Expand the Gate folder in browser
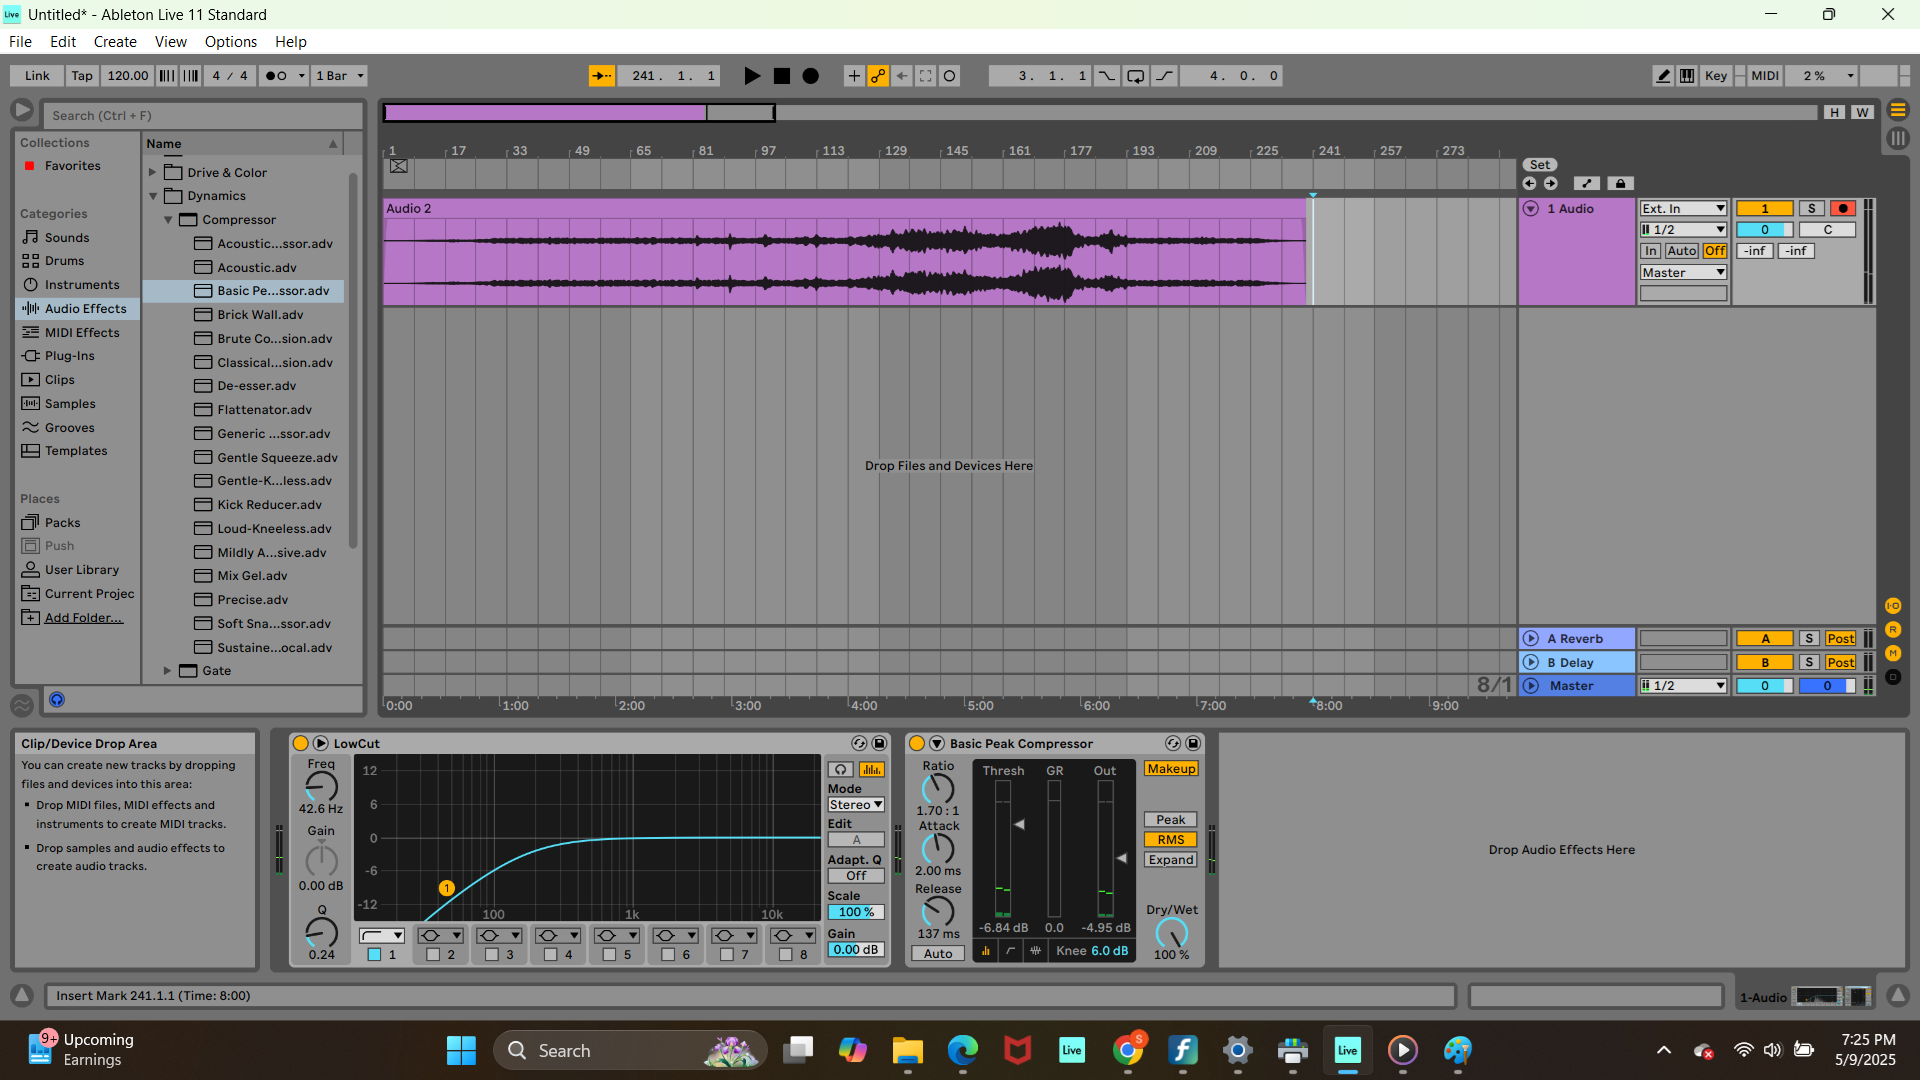Viewport: 1920px width, 1080px height. (168, 671)
